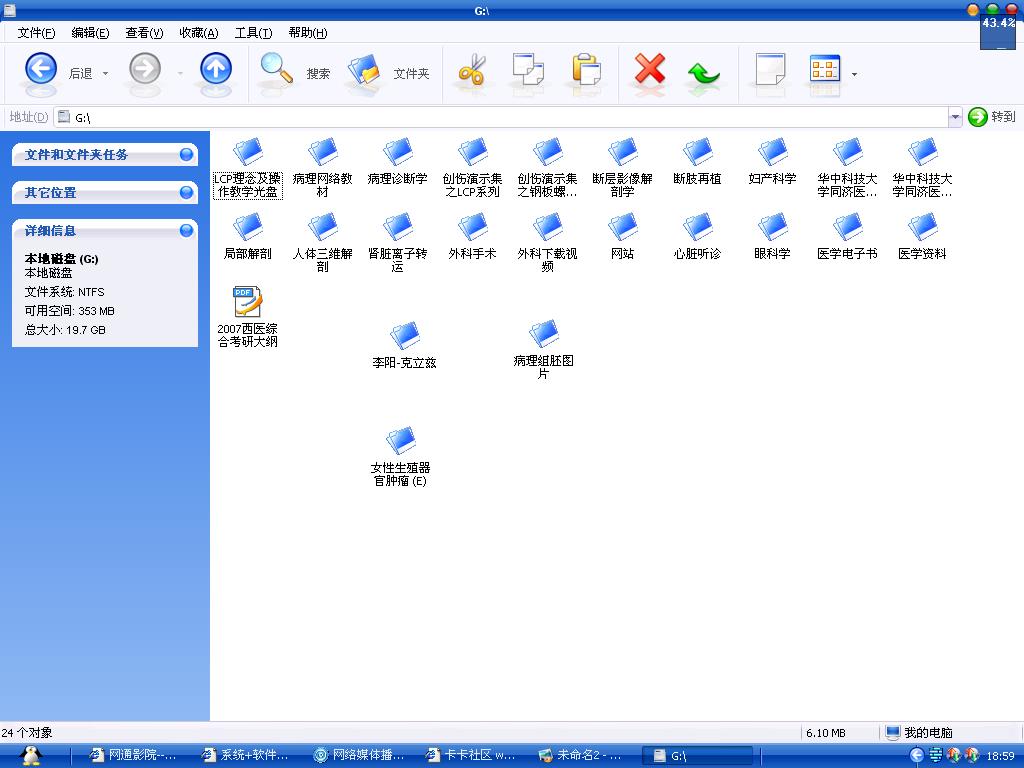The width and height of the screenshot is (1024, 768).
Task: Open the address bar dropdown list
Action: 954,117
